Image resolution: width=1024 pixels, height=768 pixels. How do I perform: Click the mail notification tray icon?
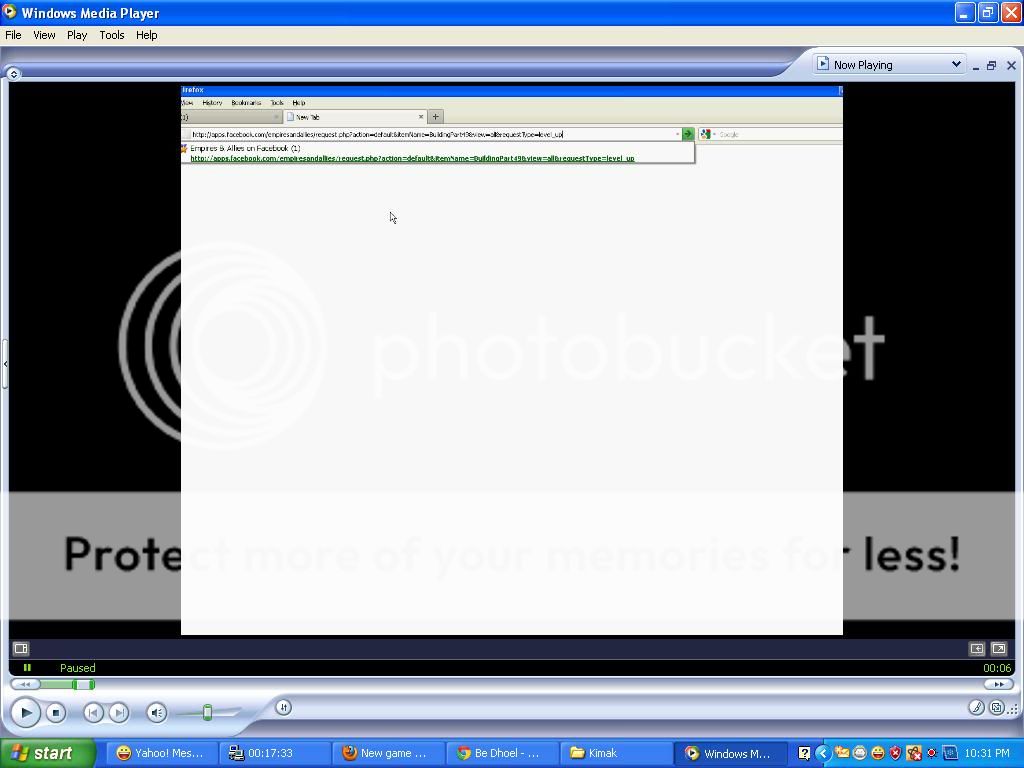click(x=842, y=753)
